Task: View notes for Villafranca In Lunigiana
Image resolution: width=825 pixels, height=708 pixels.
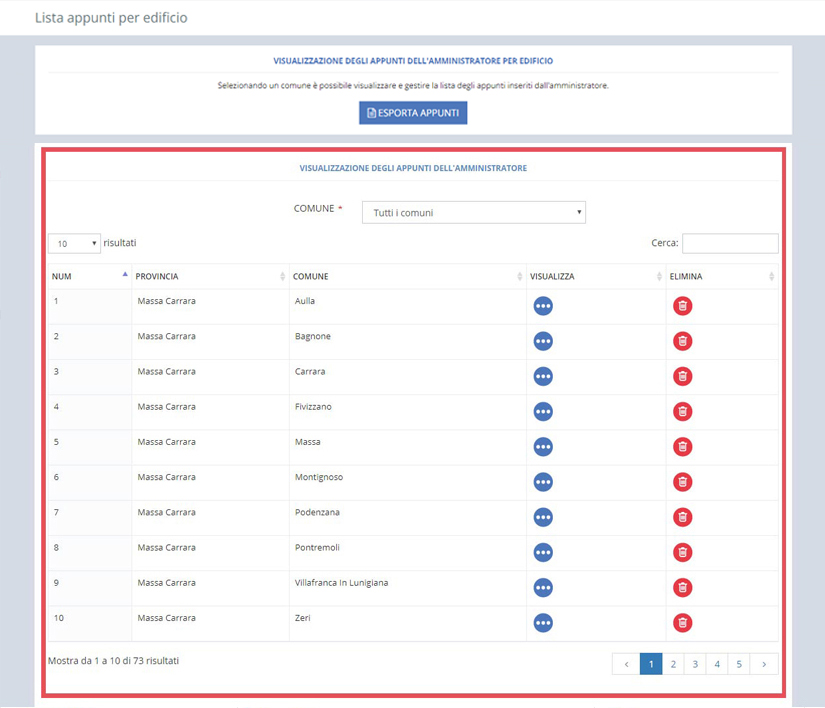Action: pos(543,588)
